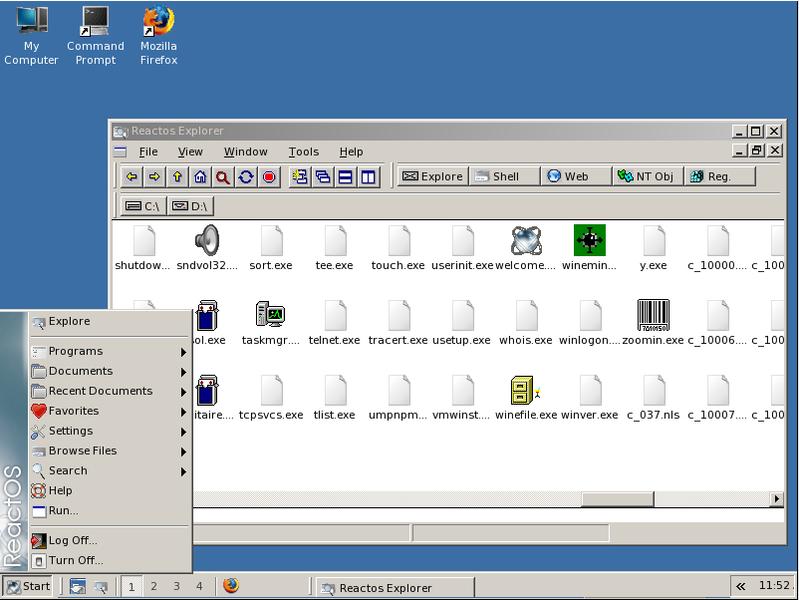Viewport: 799px width, 600px height.
Task: Click the Forward arrow toolbar icon
Action: (x=154, y=177)
